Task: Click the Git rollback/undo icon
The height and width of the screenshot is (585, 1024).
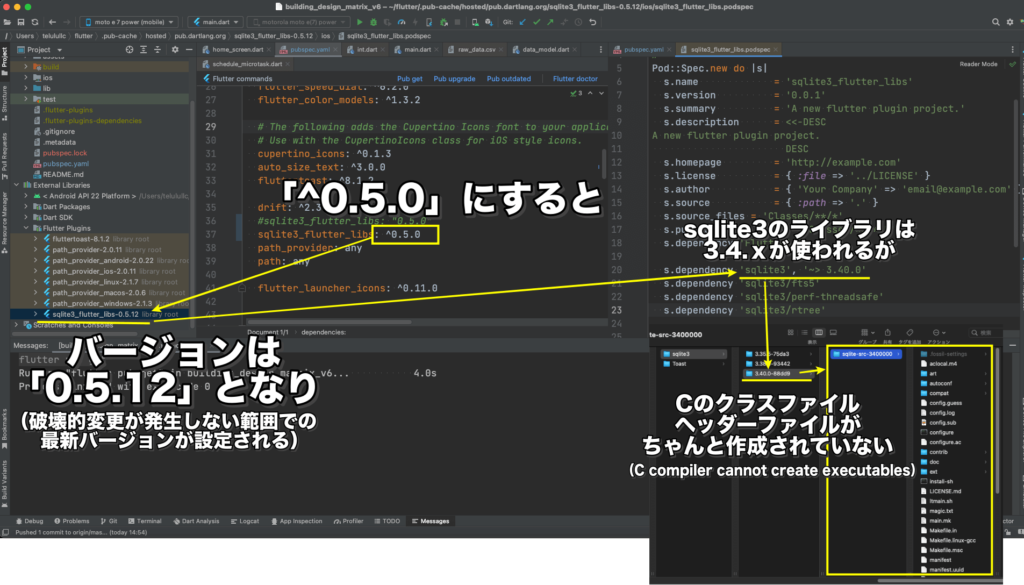Action: tap(593, 22)
